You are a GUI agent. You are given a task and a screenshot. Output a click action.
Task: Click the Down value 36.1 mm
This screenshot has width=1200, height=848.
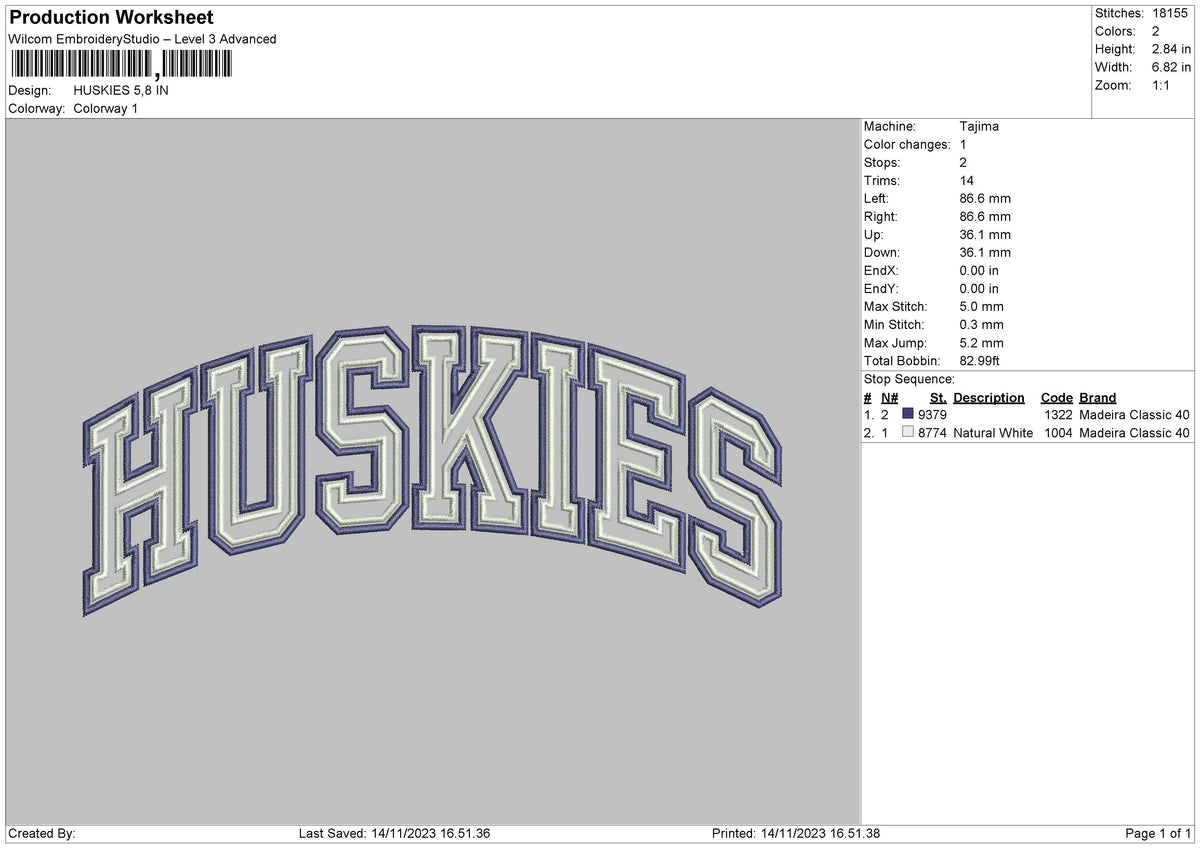point(985,252)
